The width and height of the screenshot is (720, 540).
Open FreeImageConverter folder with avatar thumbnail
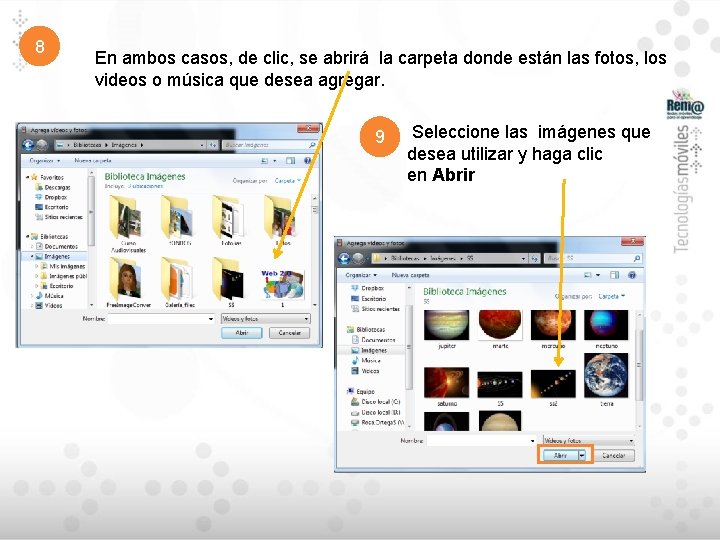point(128,282)
